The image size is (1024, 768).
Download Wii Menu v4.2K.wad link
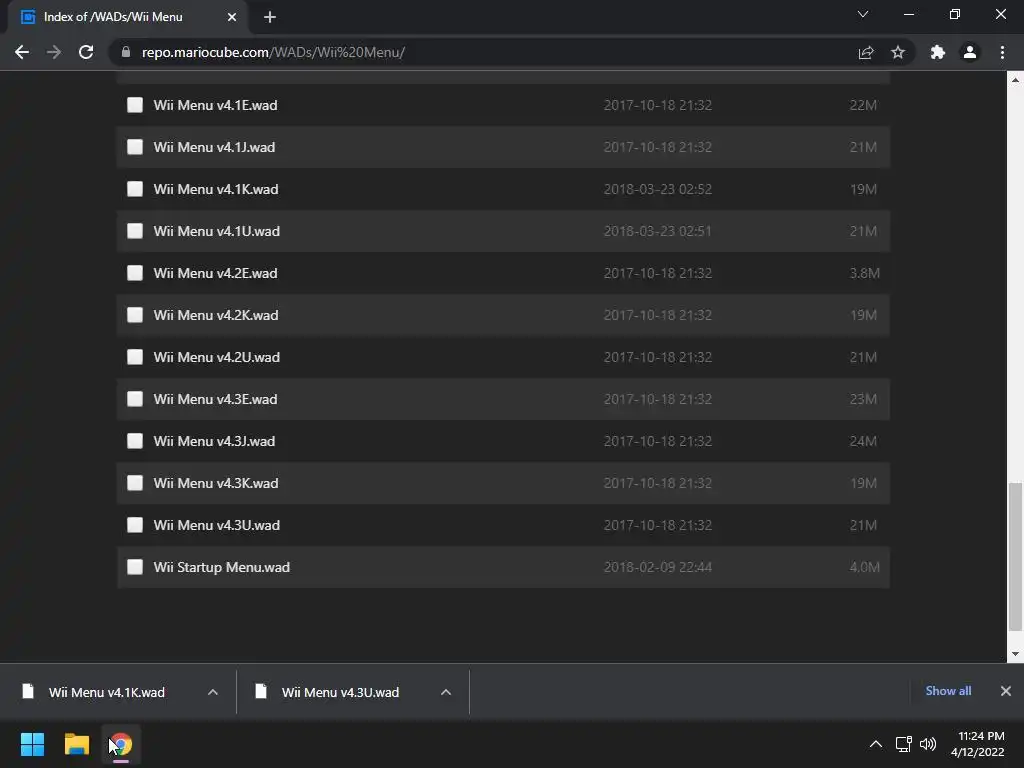pos(216,315)
